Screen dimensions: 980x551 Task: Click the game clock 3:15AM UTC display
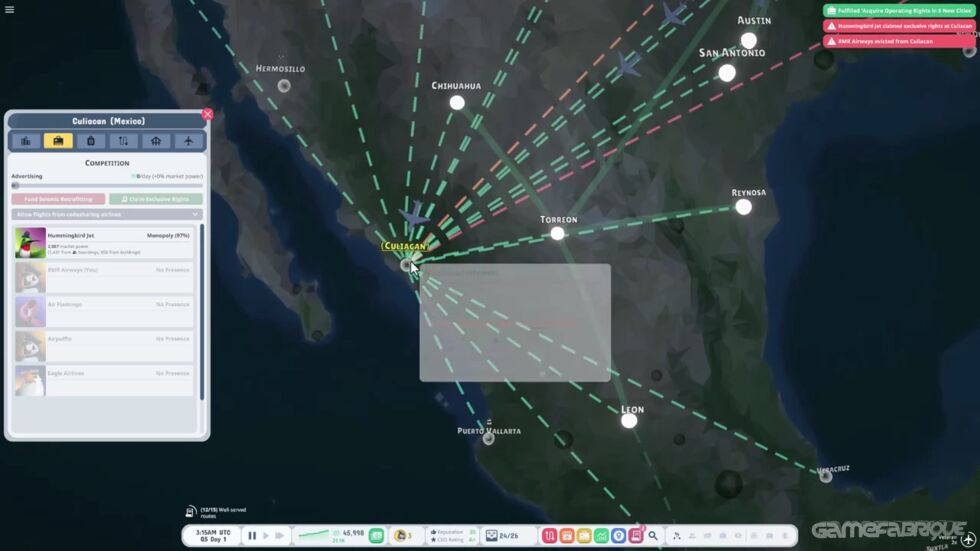pos(213,535)
